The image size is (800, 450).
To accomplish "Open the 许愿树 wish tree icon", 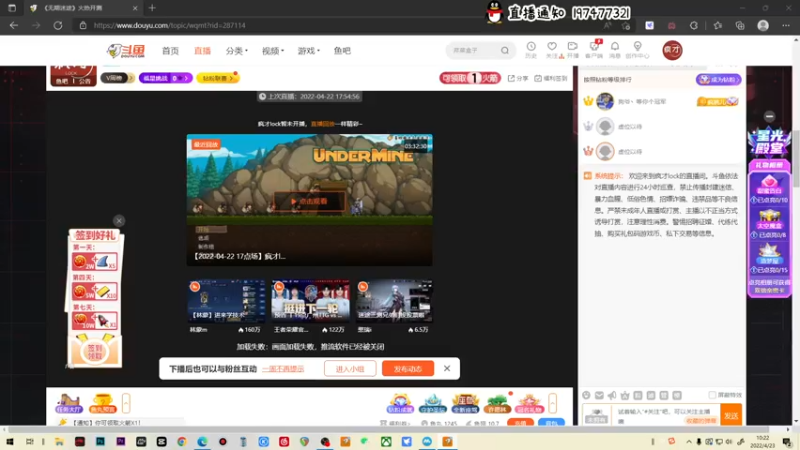I will [497, 403].
